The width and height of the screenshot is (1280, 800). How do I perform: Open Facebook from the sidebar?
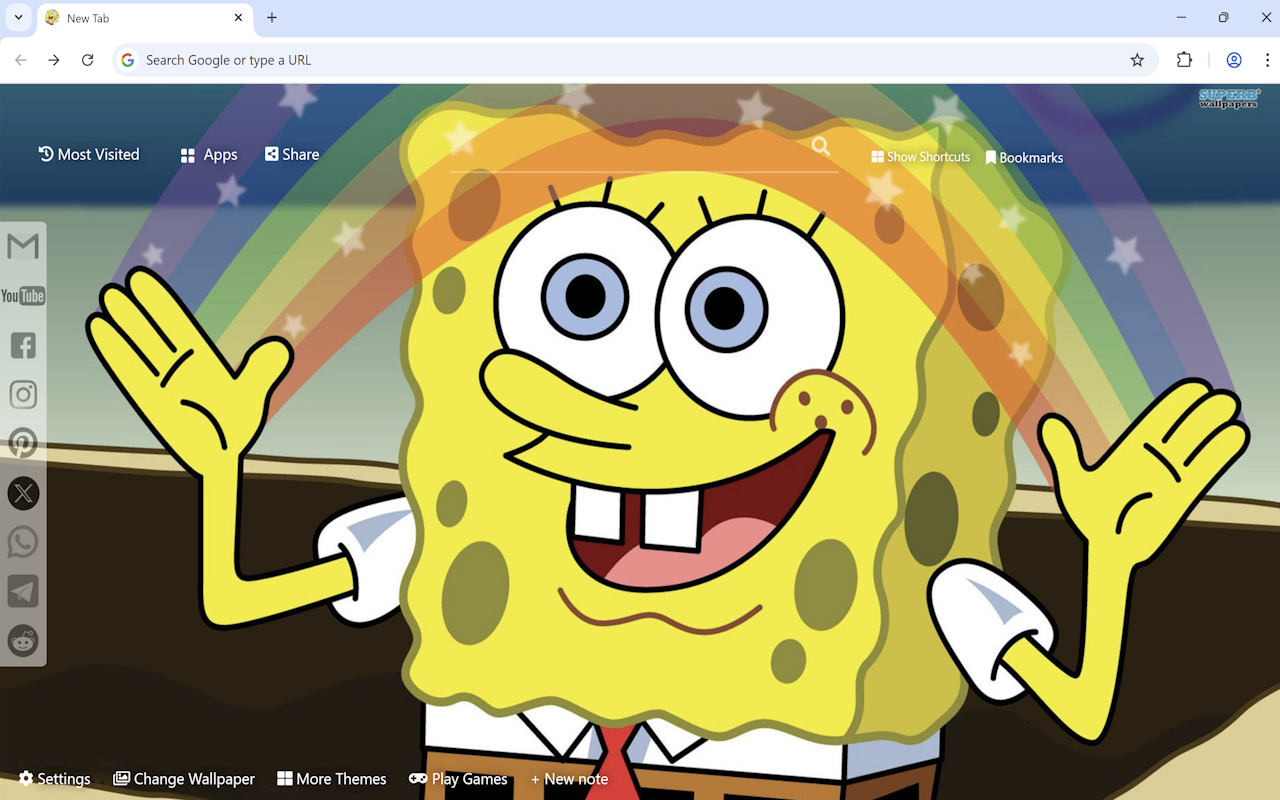[22, 345]
